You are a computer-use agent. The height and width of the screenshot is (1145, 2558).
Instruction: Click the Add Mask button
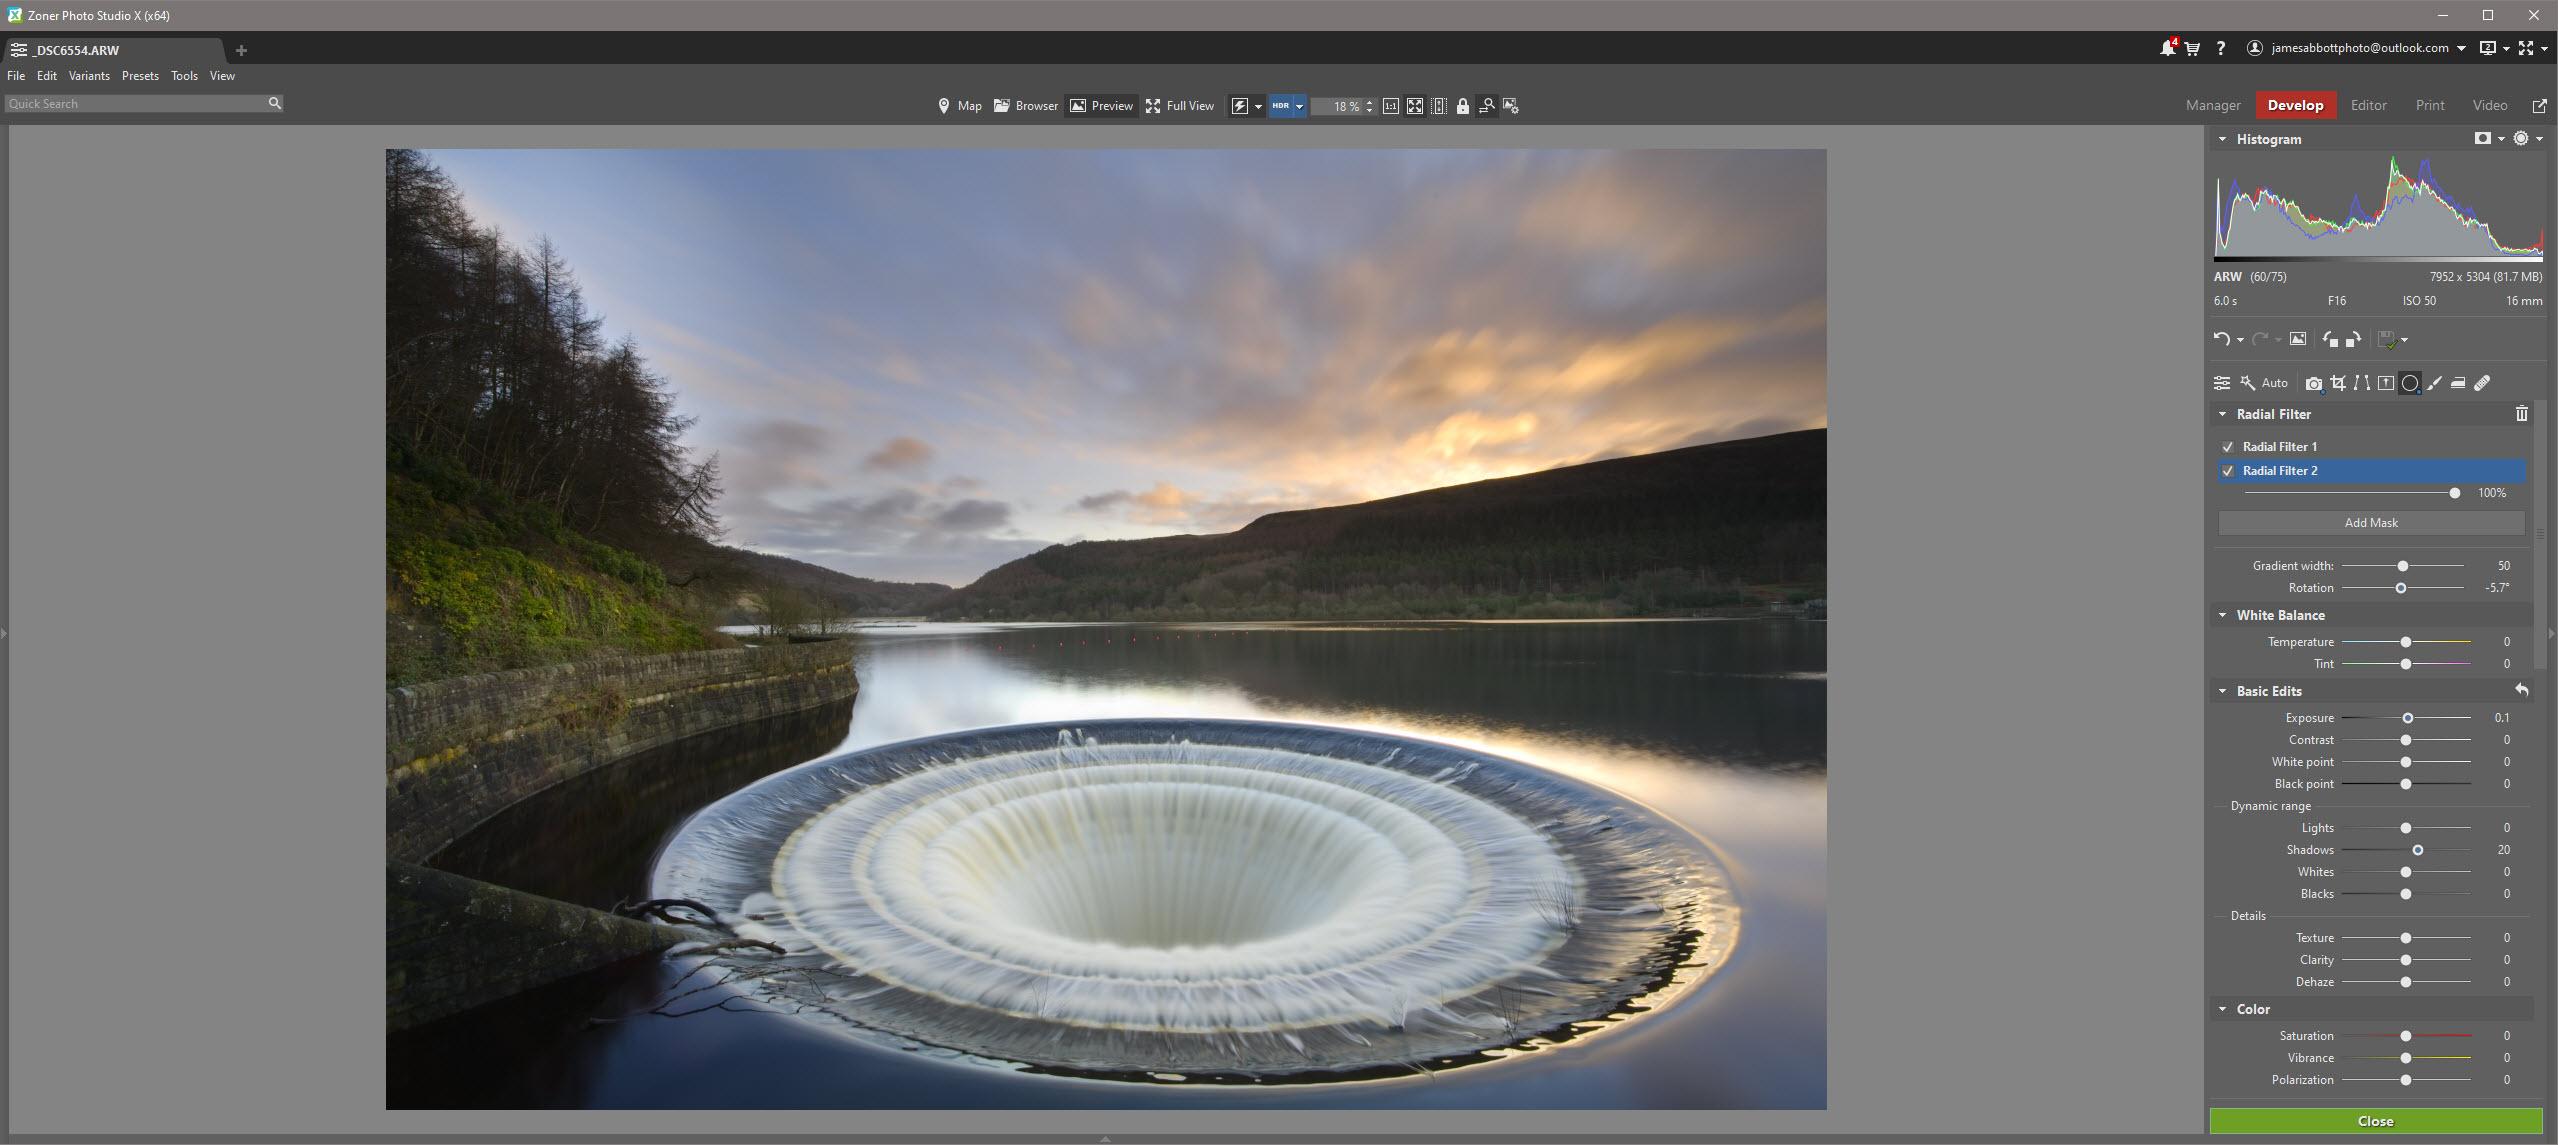click(2371, 523)
